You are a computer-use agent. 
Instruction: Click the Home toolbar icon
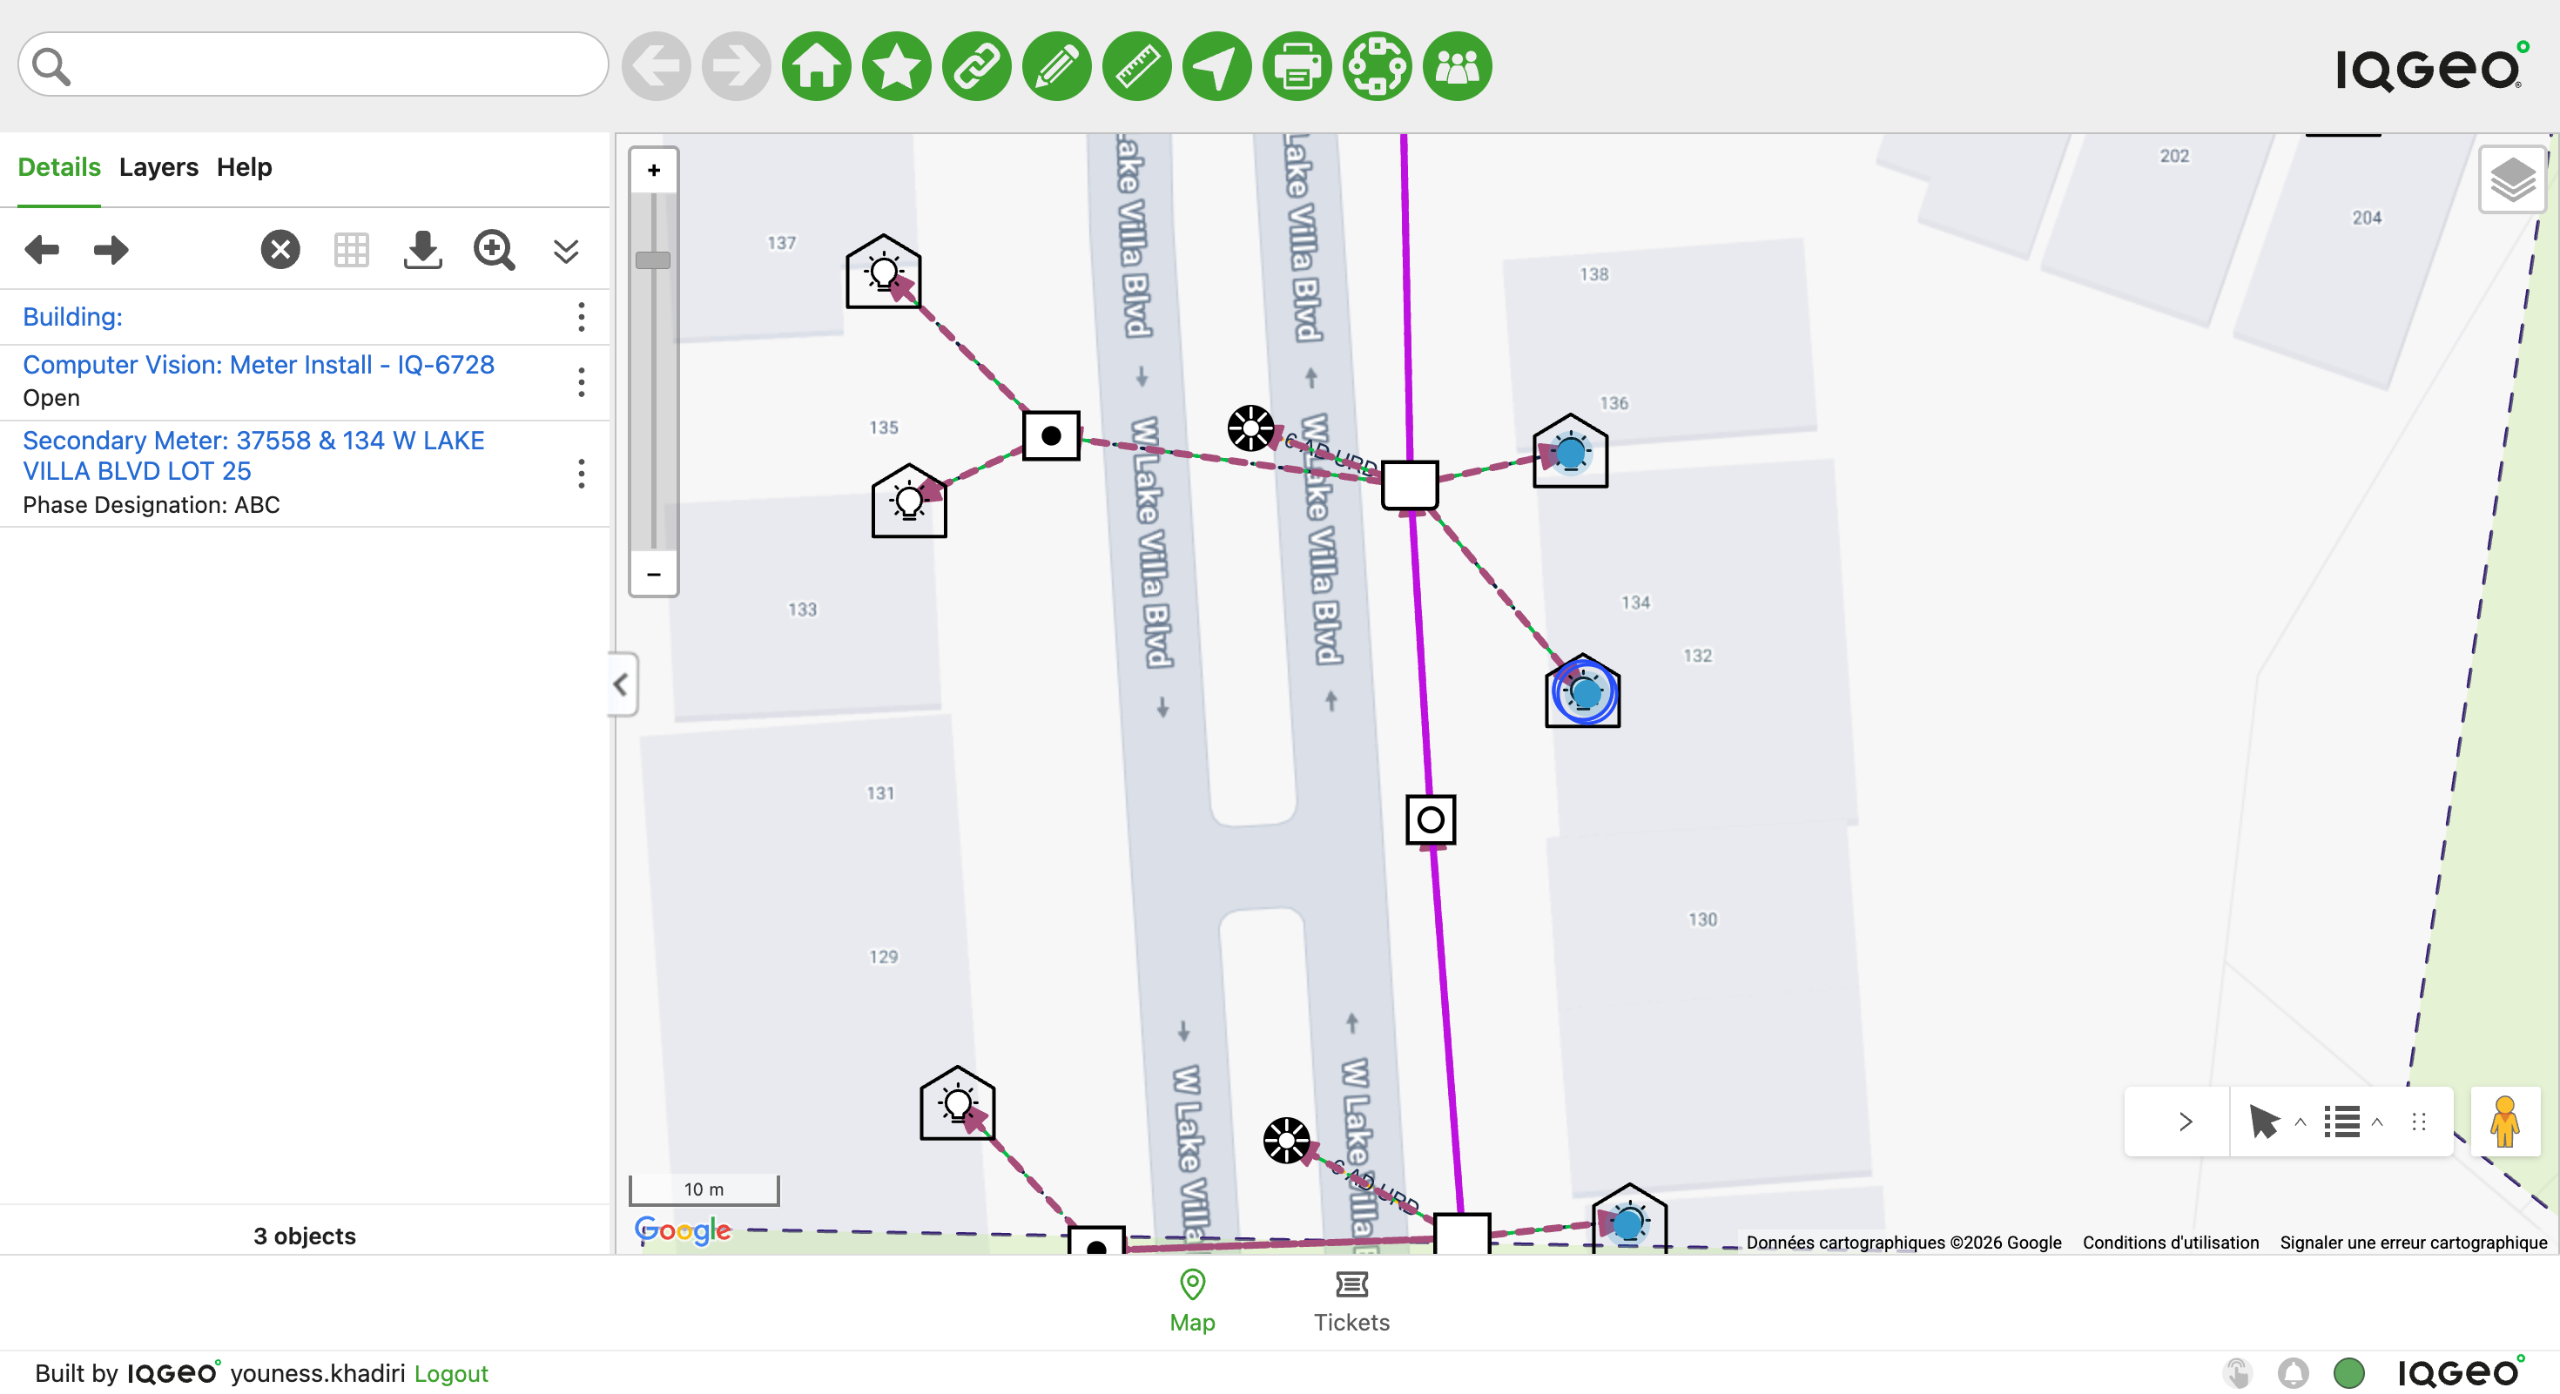point(816,67)
